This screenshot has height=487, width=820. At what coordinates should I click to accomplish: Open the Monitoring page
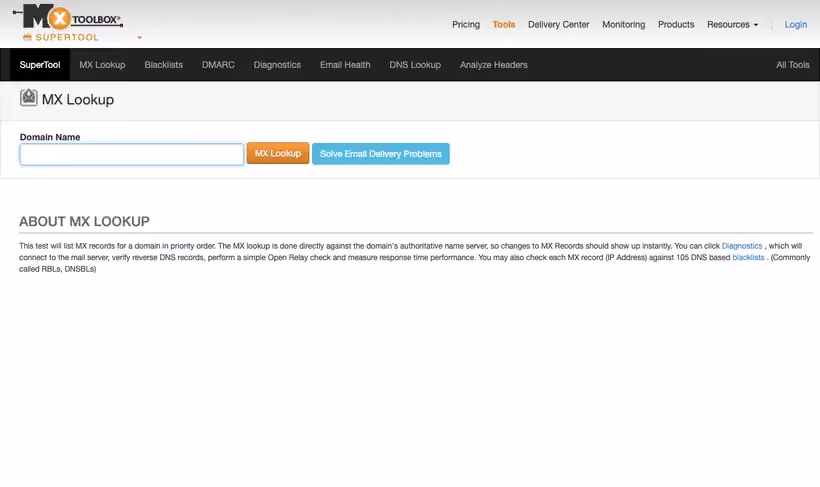click(x=623, y=25)
